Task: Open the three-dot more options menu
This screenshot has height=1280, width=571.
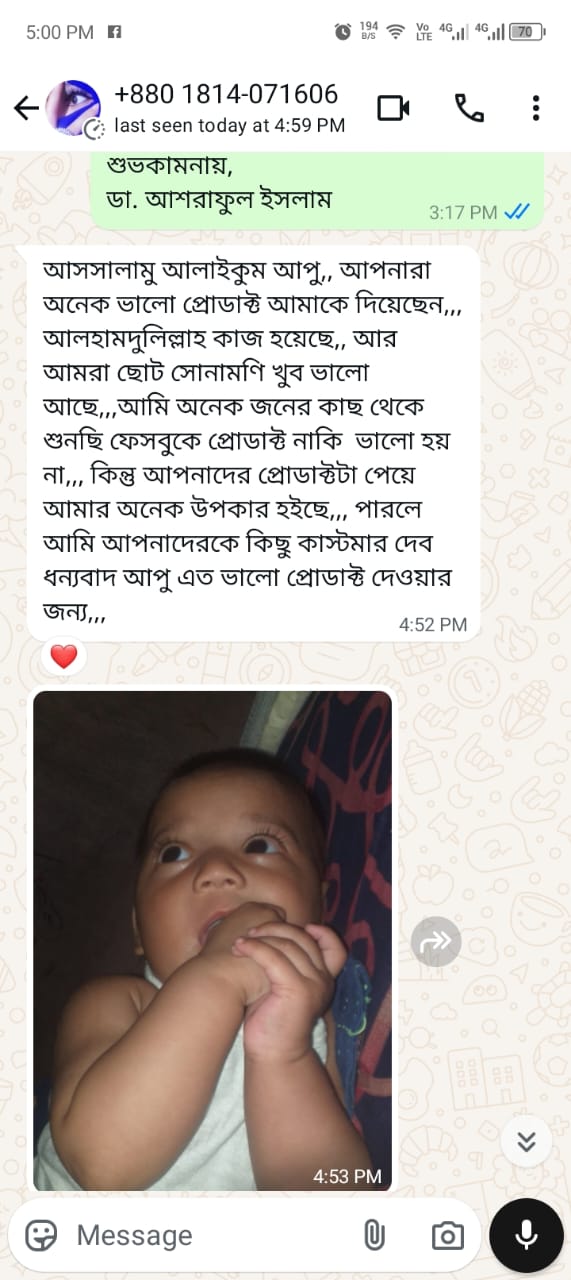Action: pyautogui.click(x=536, y=108)
